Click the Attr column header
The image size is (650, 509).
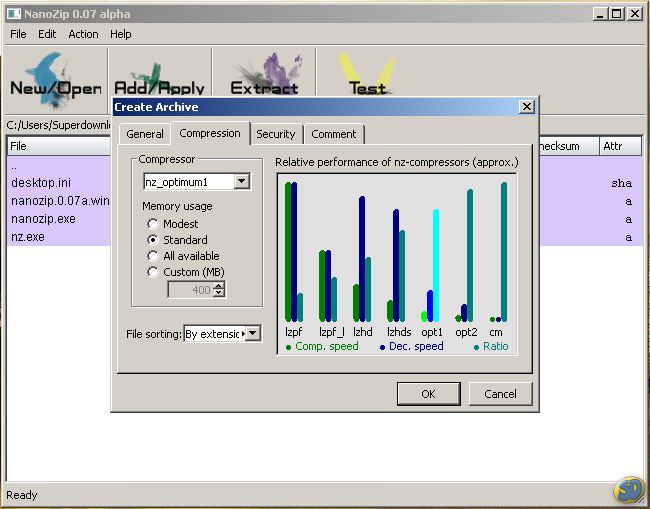pyautogui.click(x=620, y=146)
